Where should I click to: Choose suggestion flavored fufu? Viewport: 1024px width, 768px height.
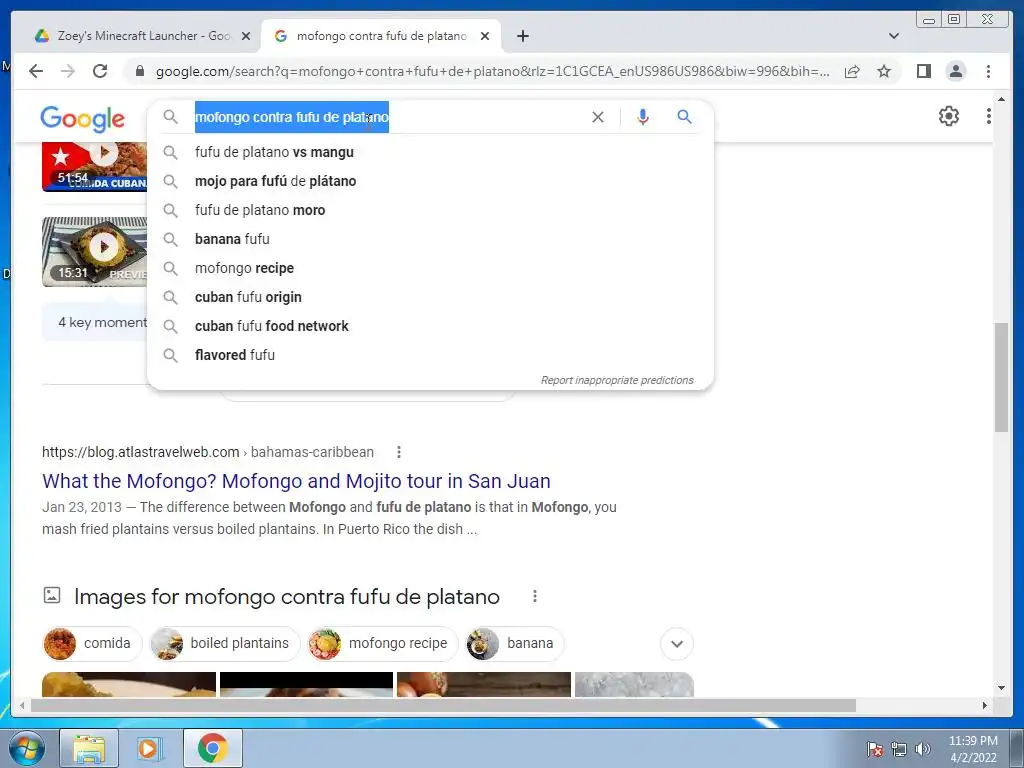pyautogui.click(x=430, y=355)
